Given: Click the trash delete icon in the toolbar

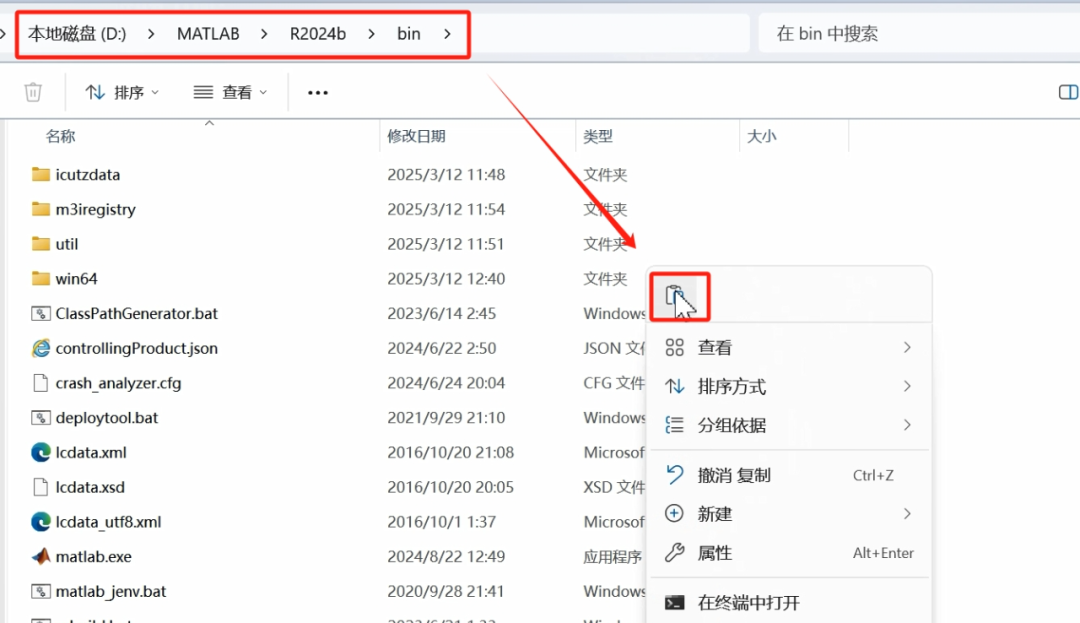Looking at the screenshot, I should (33, 92).
